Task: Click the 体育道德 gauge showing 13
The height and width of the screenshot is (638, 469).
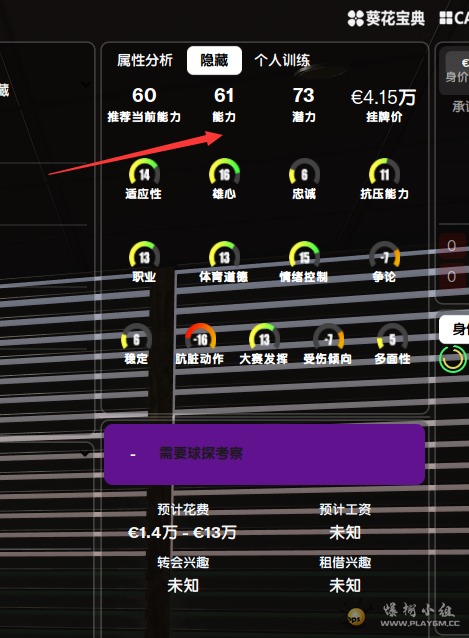Action: [x=224, y=256]
